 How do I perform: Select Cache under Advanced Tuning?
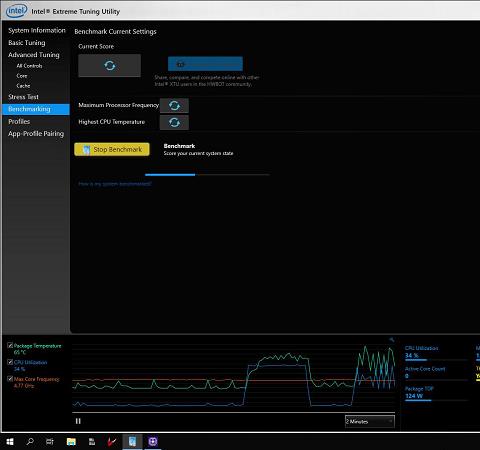click(x=23, y=86)
